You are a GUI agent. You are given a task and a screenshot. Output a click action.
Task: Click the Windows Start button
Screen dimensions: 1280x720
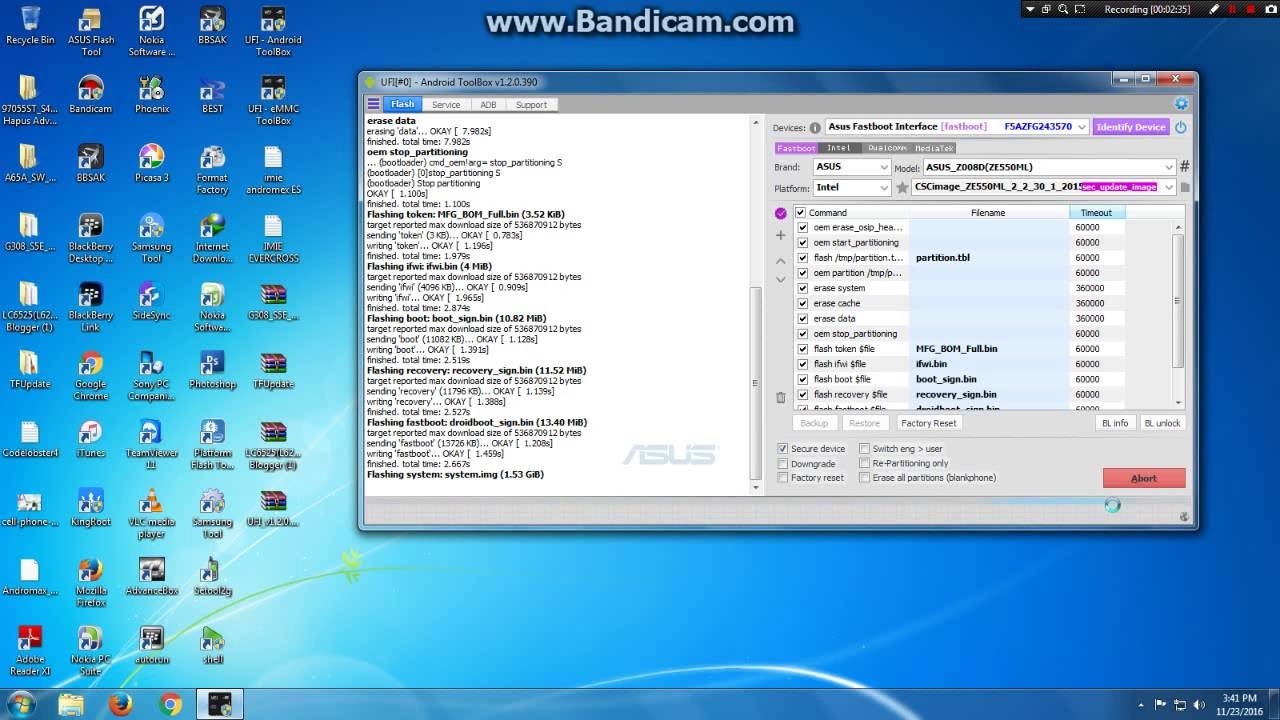pyautogui.click(x=20, y=704)
